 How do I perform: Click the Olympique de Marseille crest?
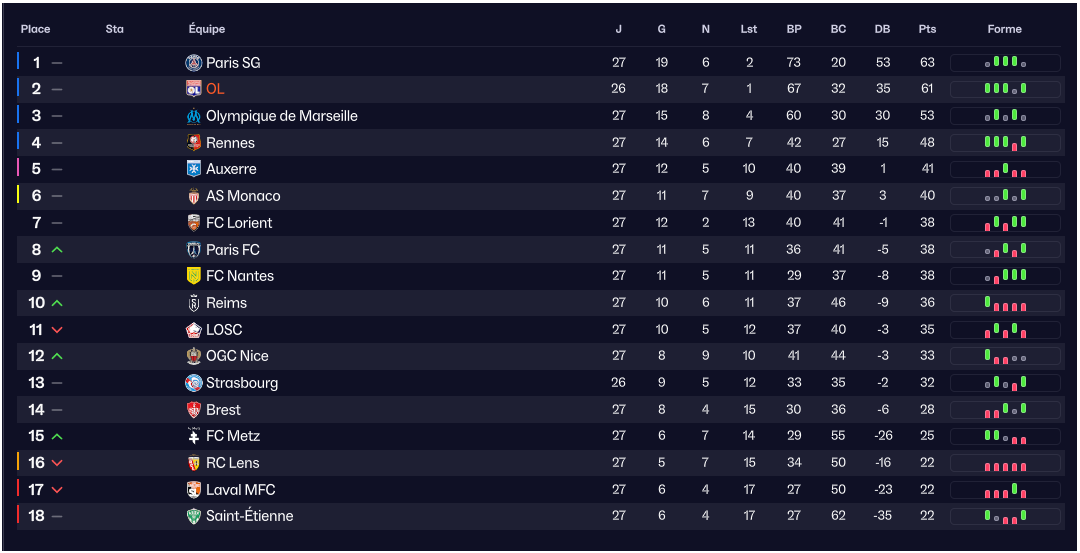[194, 116]
